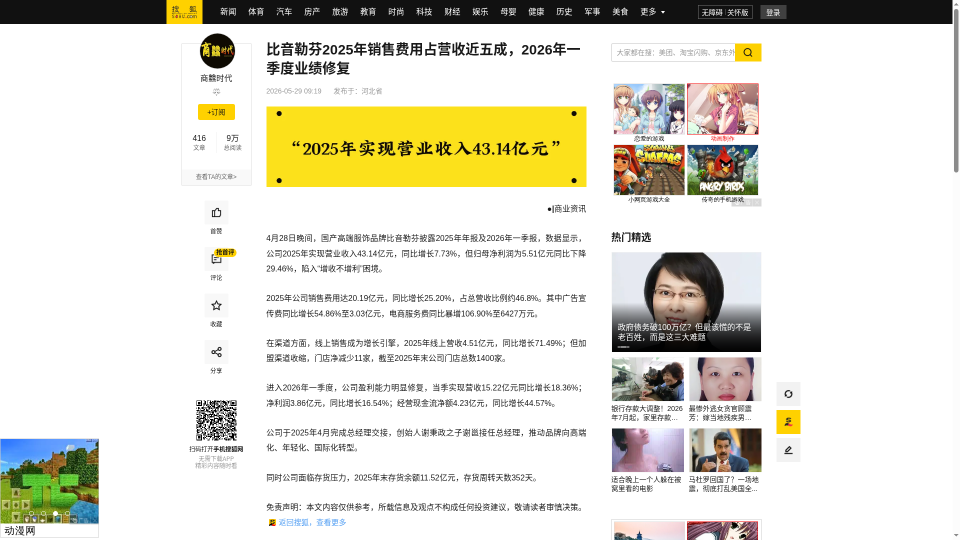The image size is (960, 540).
Task: Click the 发布于：河北省 text
Action: pyautogui.click(x=358, y=91)
